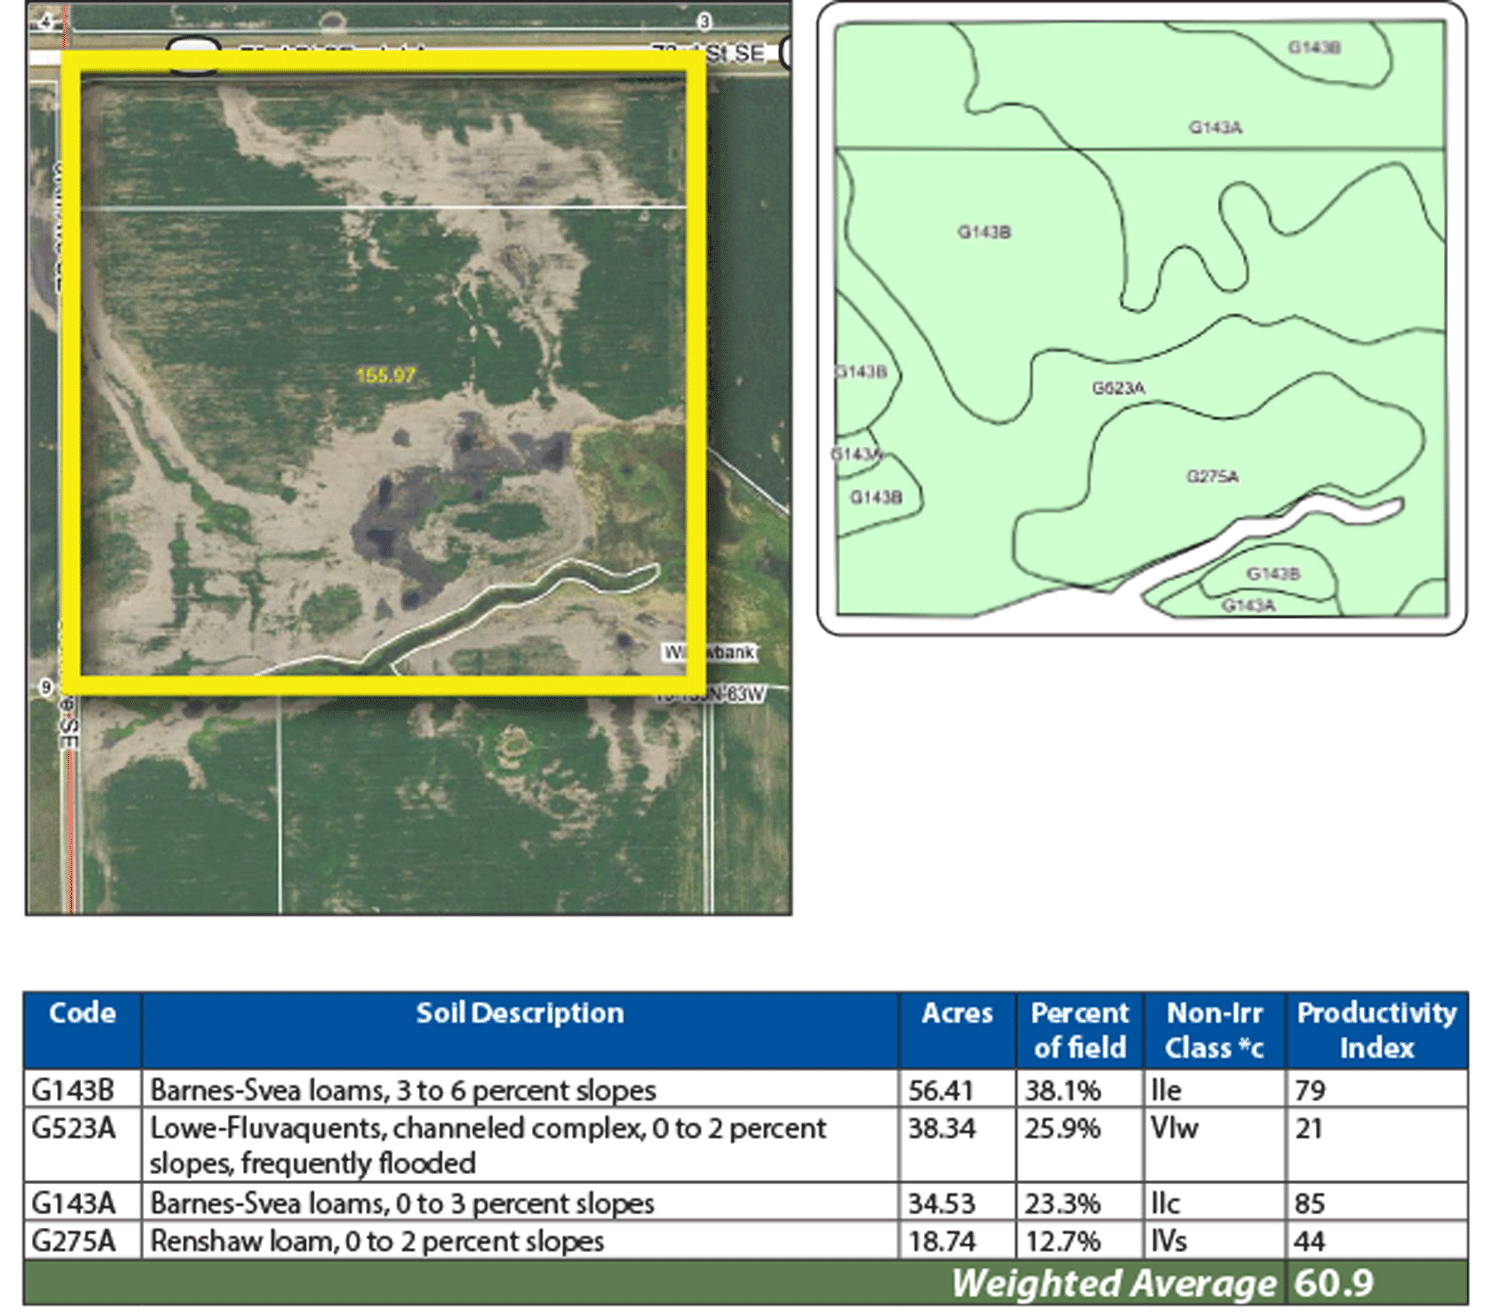Select the G523A label on the soil map
Image resolution: width=1500 pixels, height=1314 pixels.
click(1118, 388)
